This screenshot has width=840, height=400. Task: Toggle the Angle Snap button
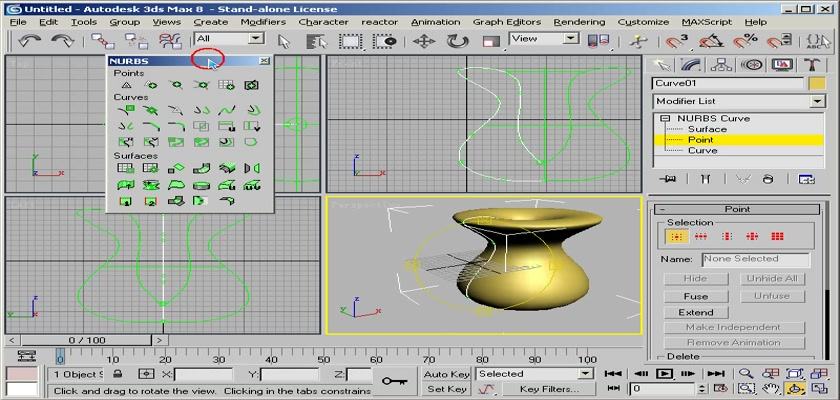coord(711,41)
